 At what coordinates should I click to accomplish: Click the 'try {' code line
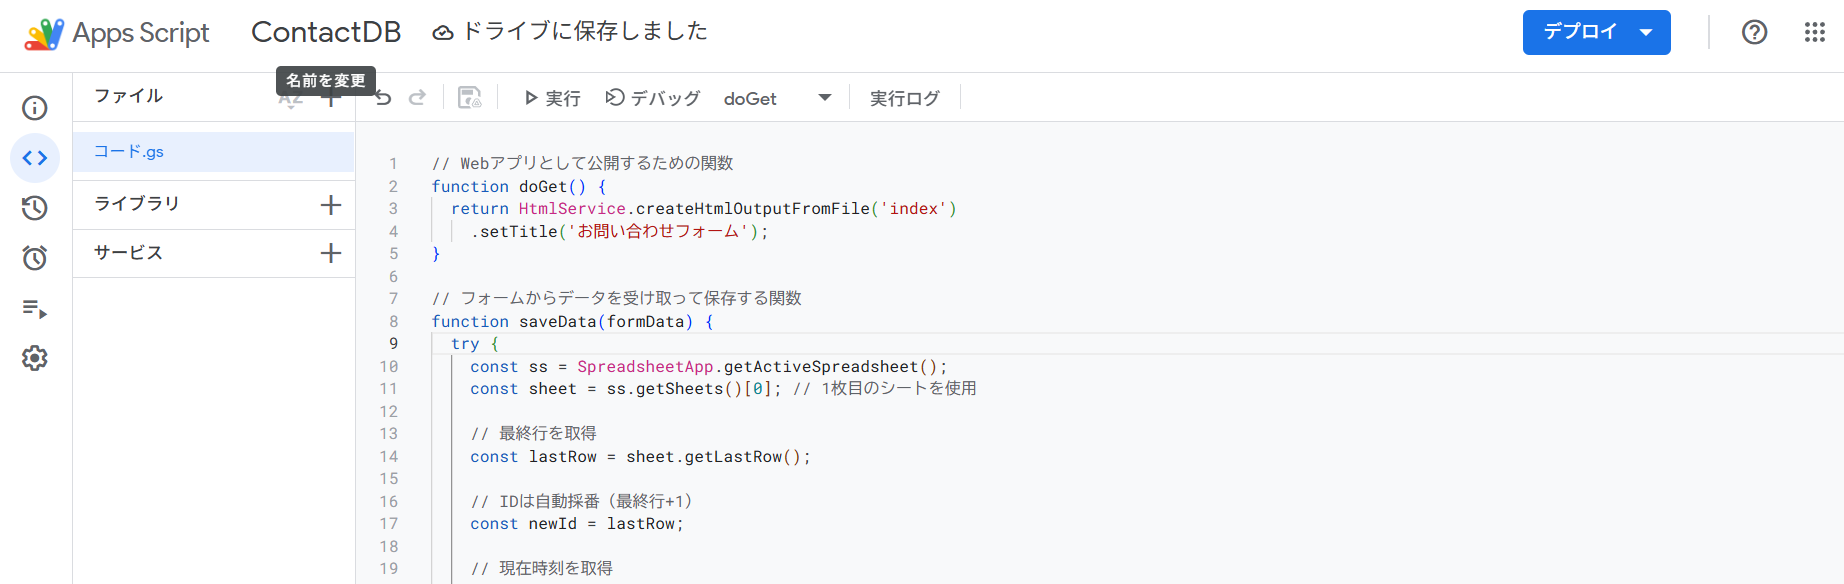[x=475, y=344]
